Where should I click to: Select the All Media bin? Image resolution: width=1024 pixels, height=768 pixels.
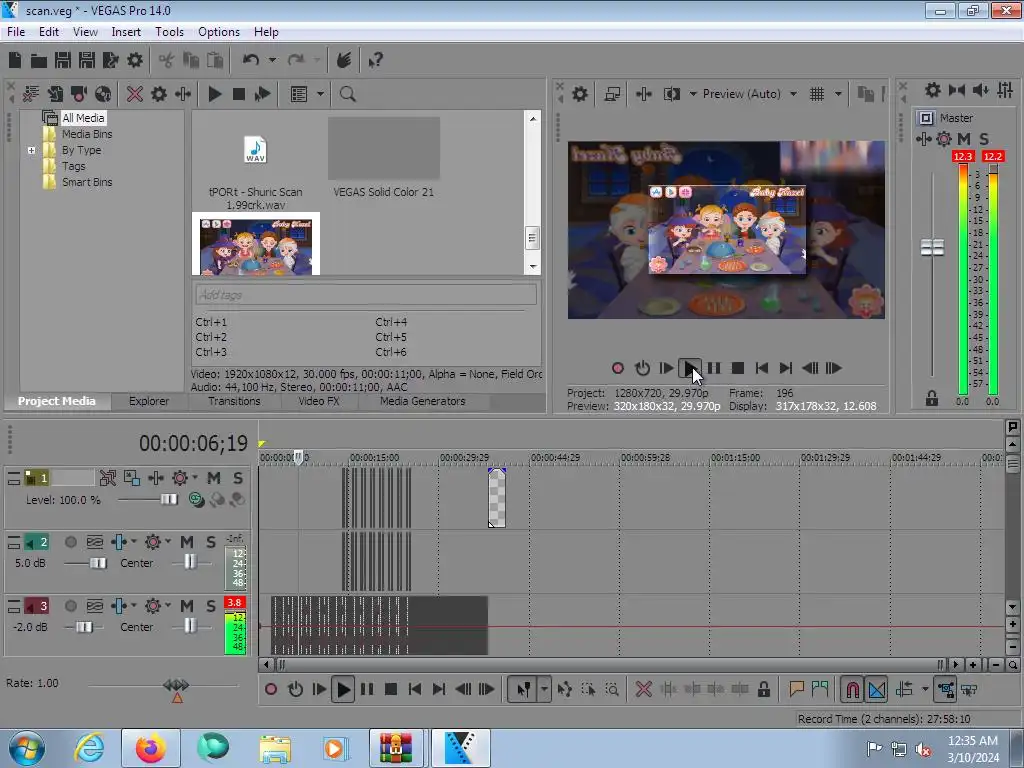(83, 118)
